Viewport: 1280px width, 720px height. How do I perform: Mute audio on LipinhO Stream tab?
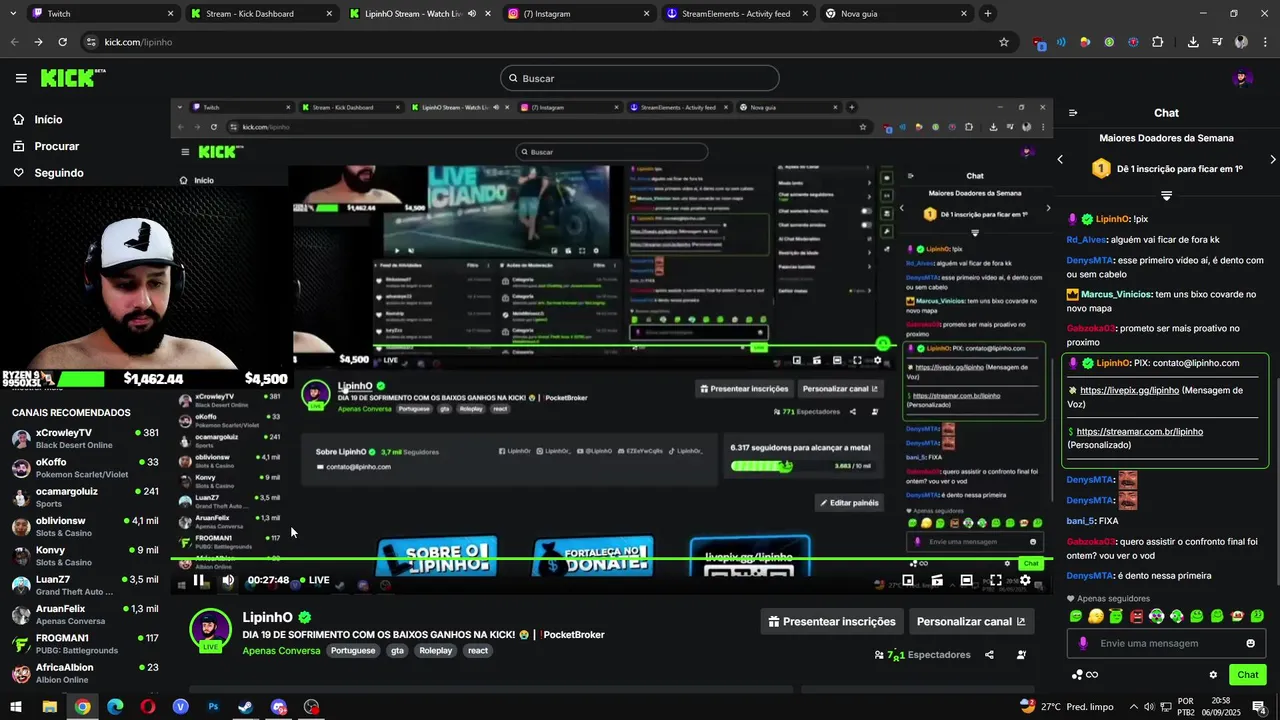click(x=472, y=14)
